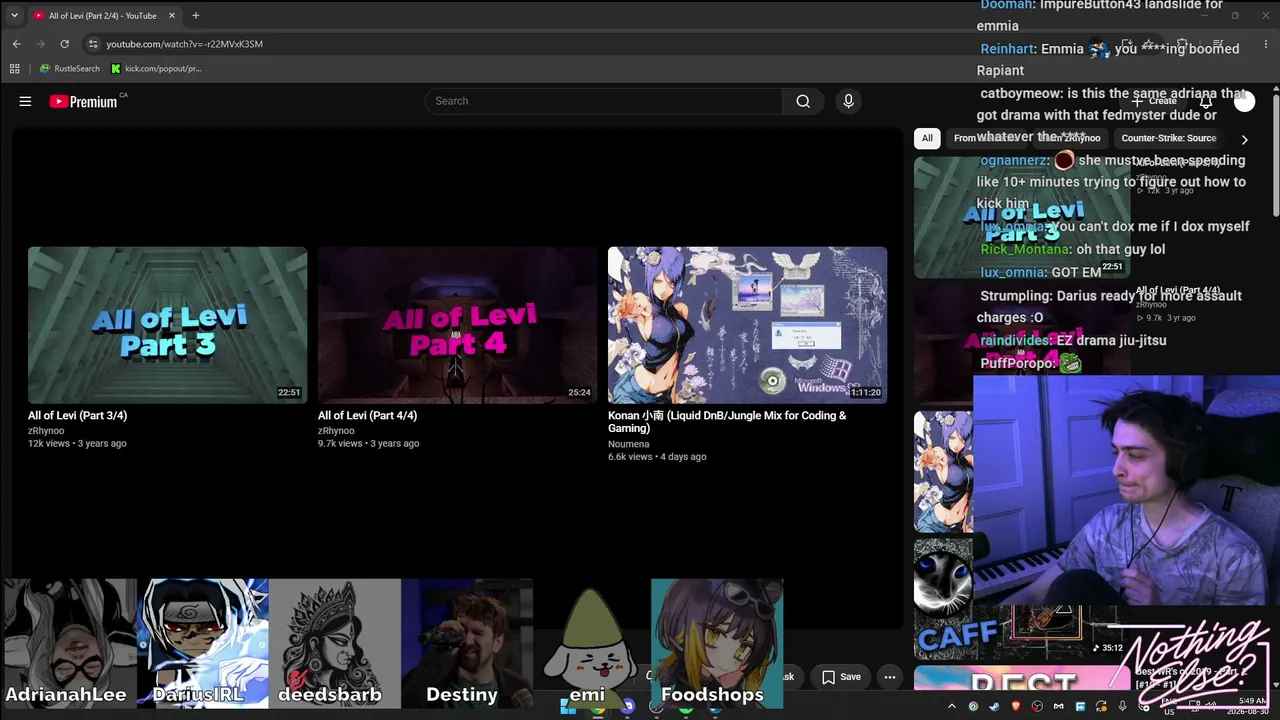The width and height of the screenshot is (1280, 720).
Task: Reload the YouTube page
Action: point(64,44)
